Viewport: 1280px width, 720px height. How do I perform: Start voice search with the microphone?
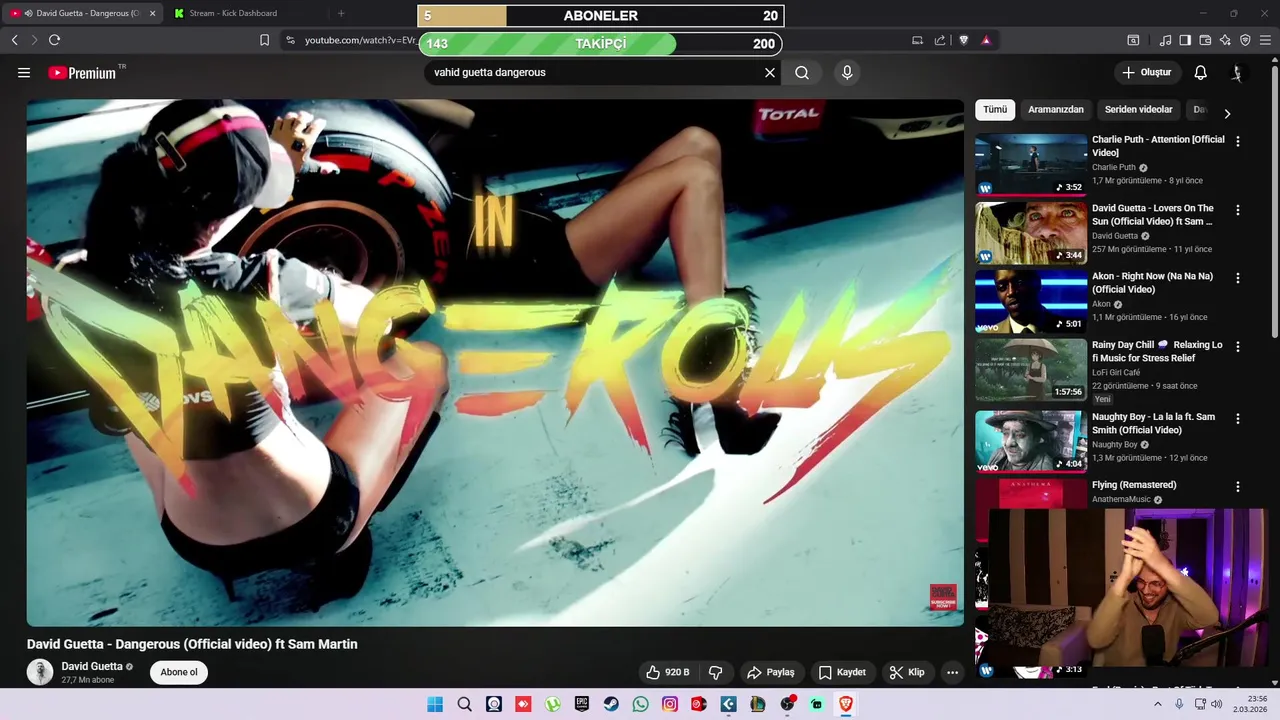[847, 73]
